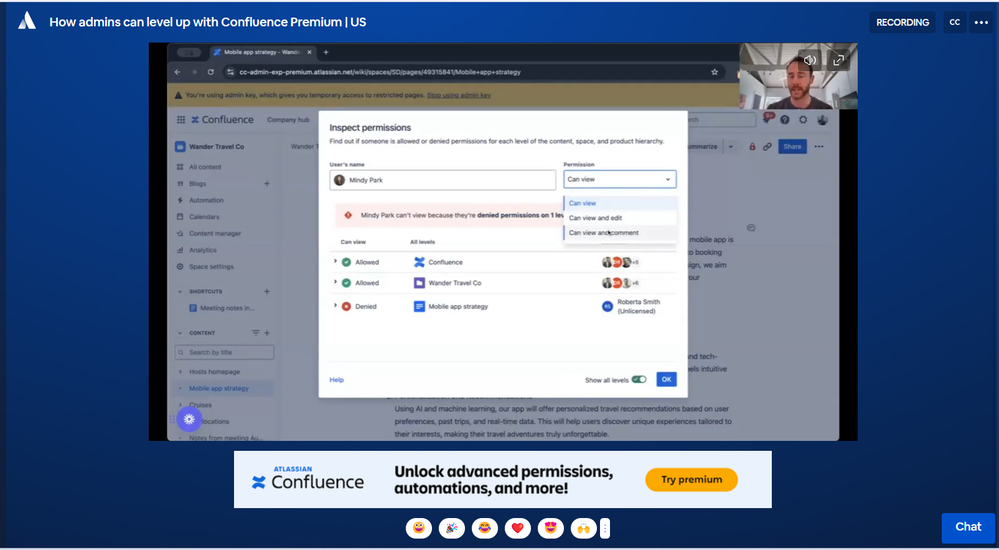Click the Confluence logo in navigation
This screenshot has height=550, width=999.
222,119
